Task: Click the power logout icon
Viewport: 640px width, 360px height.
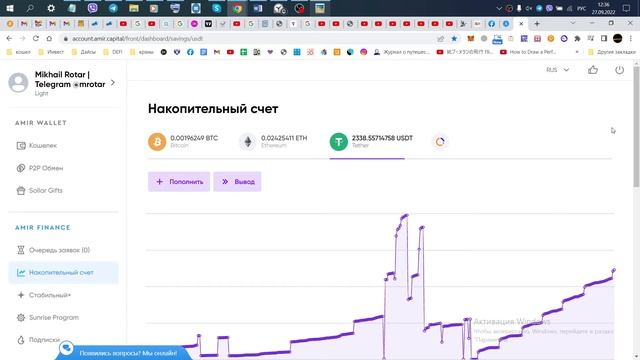Action: (620, 70)
